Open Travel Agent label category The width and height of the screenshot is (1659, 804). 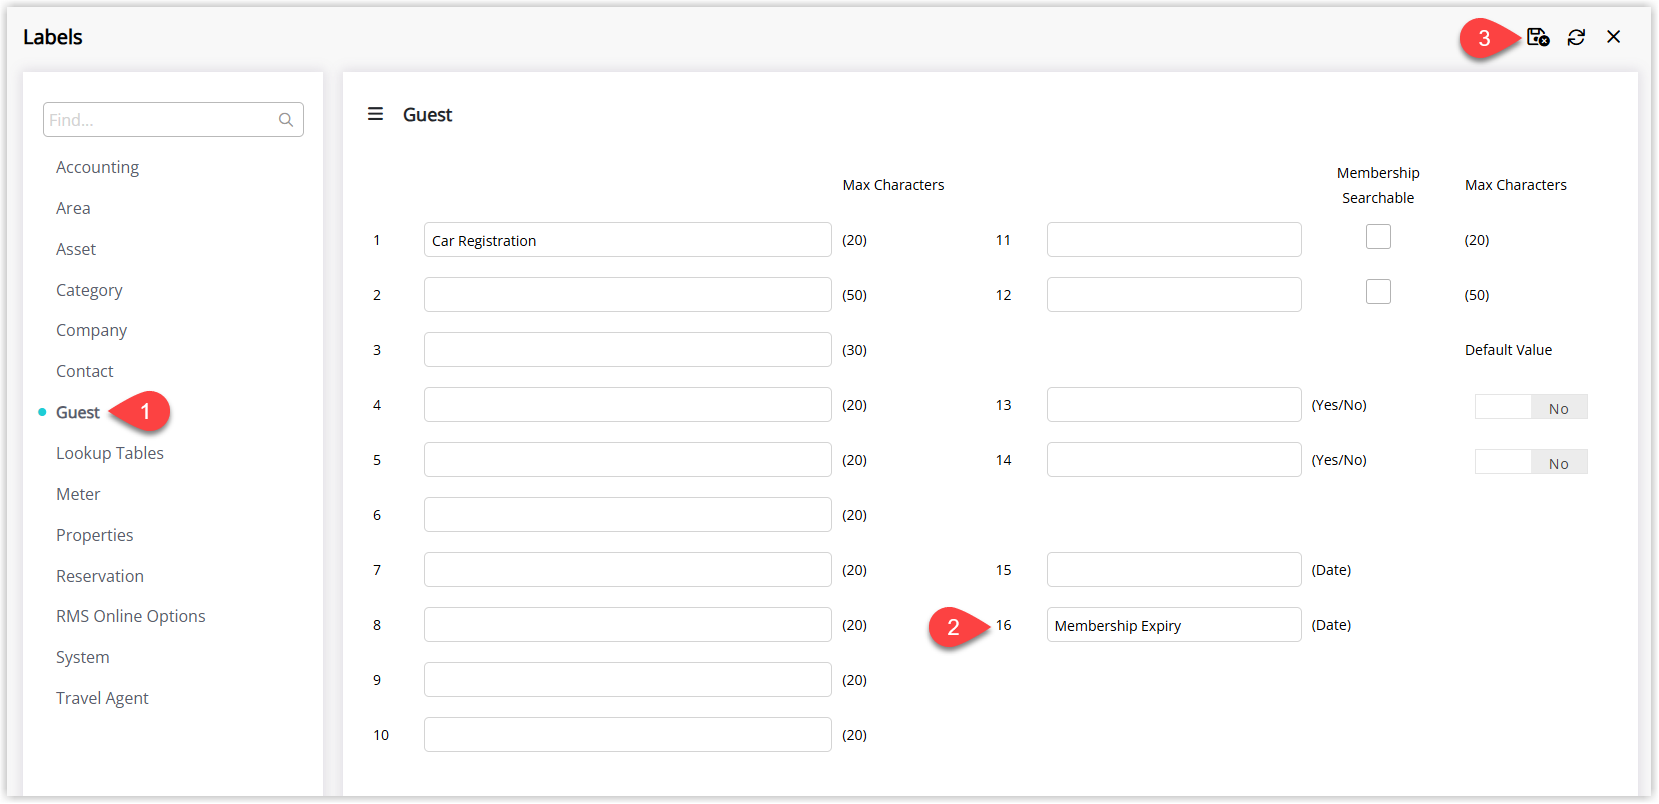pos(102,698)
